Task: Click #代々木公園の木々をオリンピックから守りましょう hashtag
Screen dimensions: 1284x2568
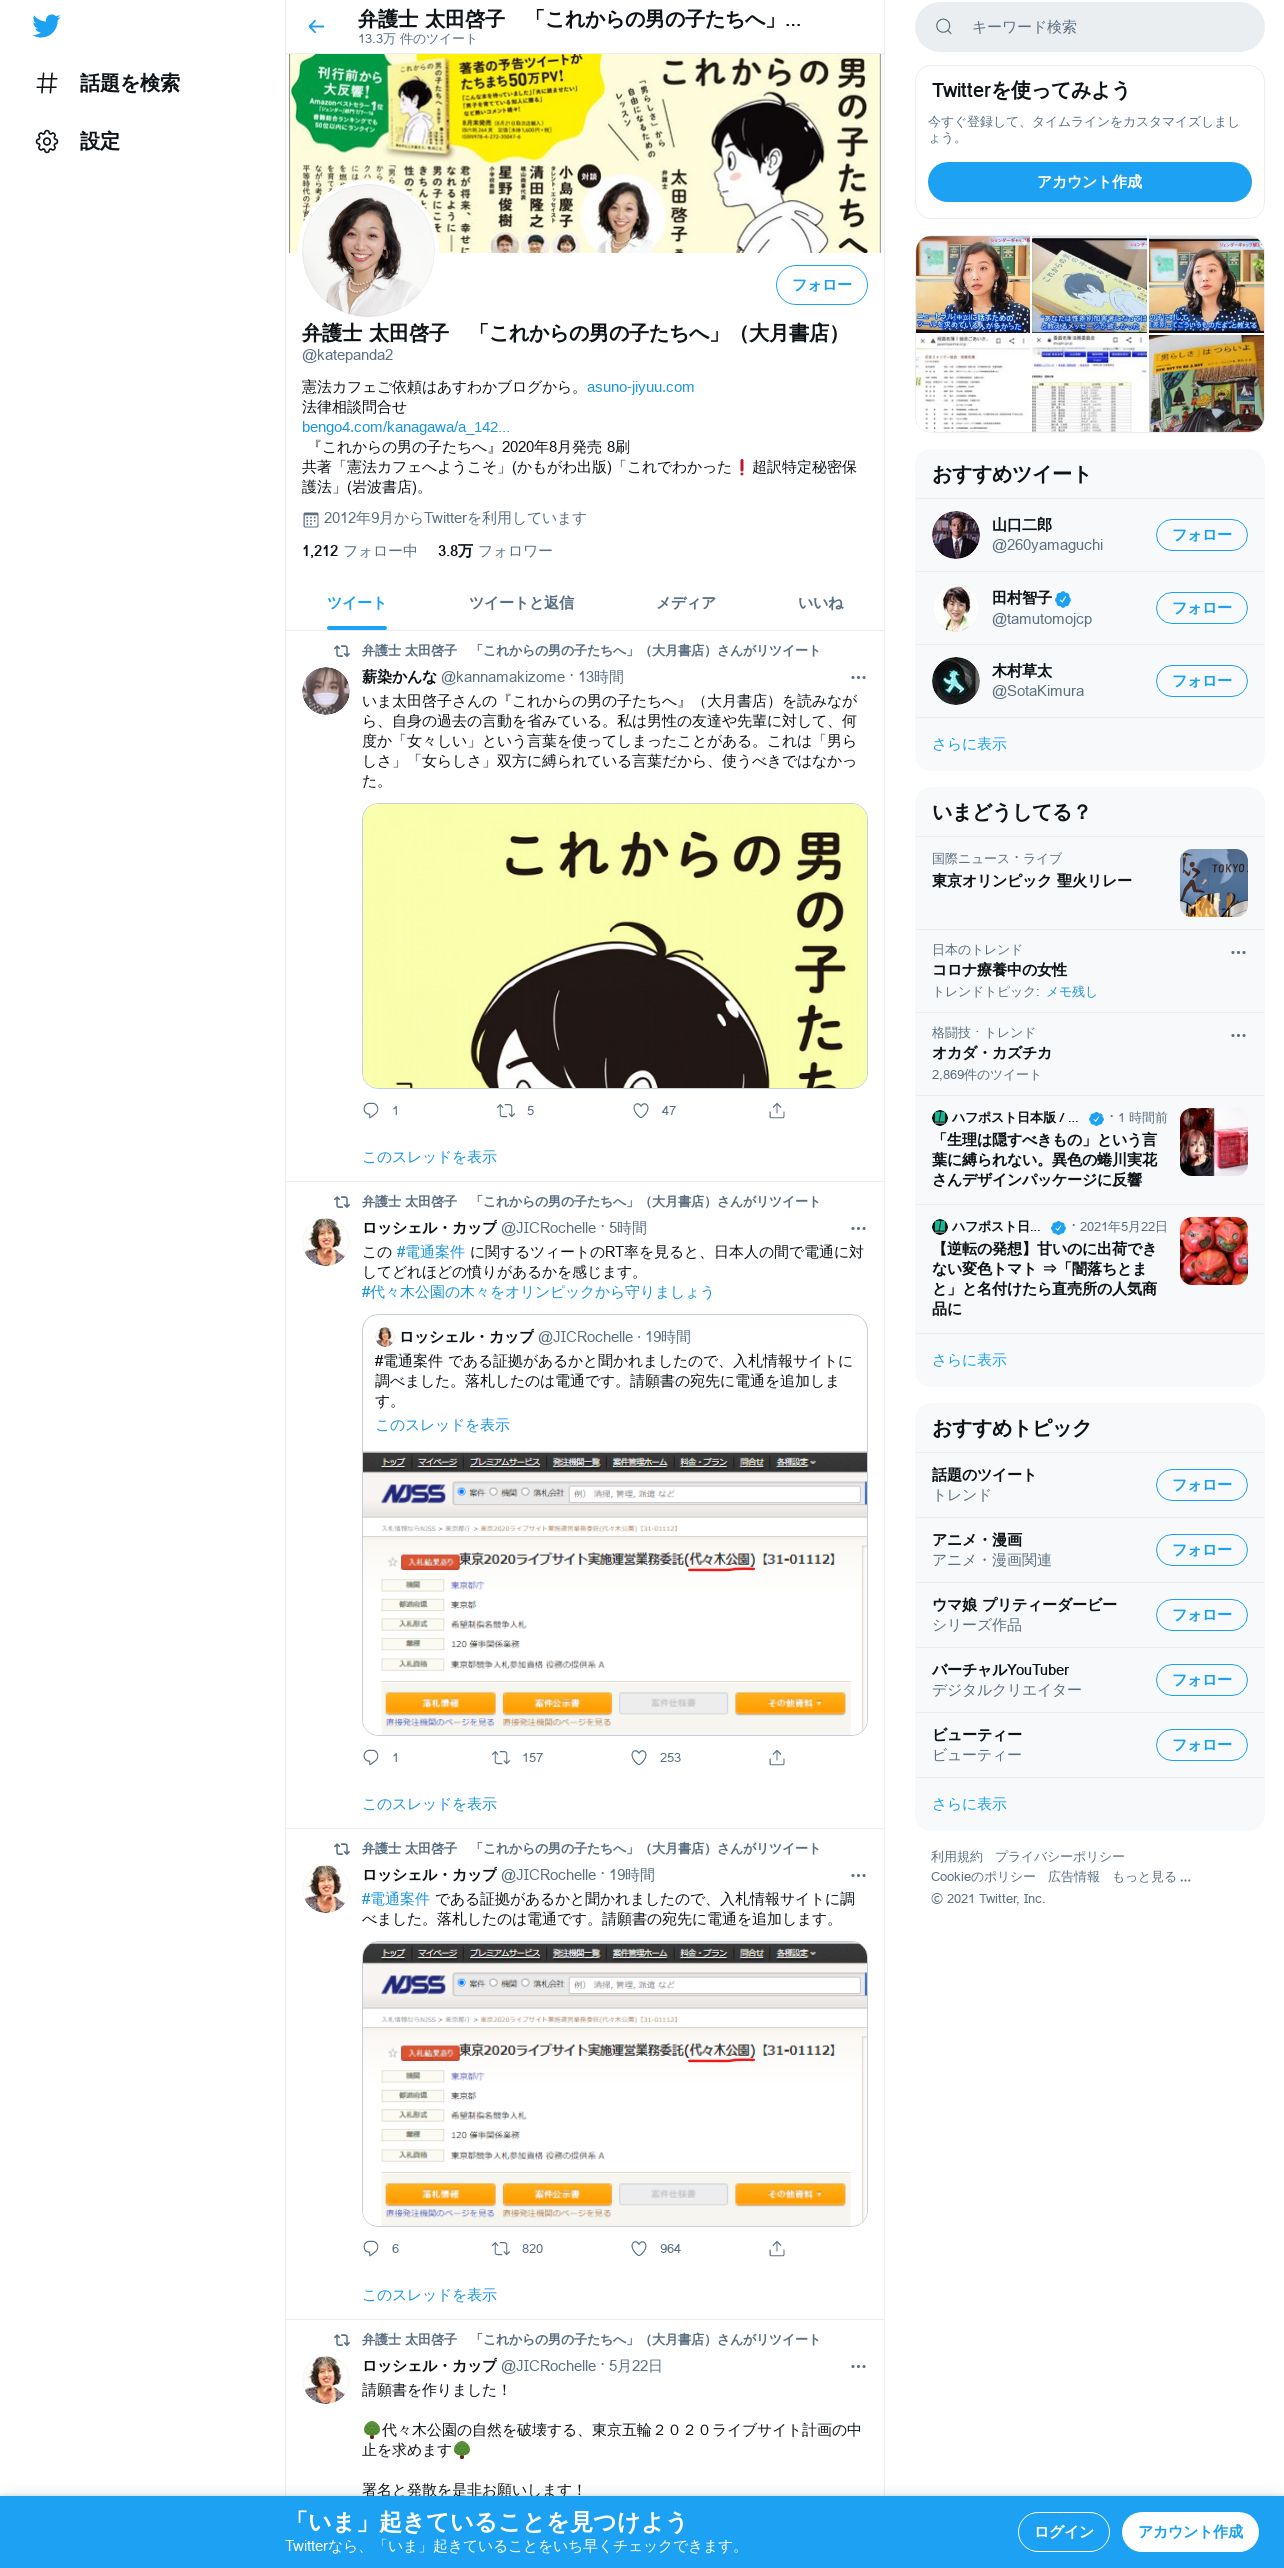Action: [537, 1292]
